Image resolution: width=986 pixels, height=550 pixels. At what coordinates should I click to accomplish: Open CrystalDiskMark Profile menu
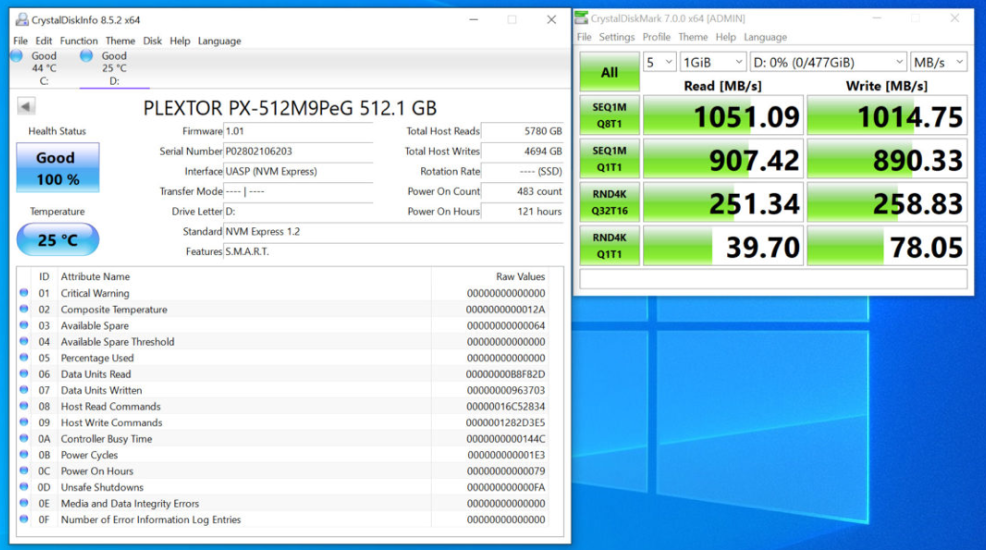(x=656, y=37)
